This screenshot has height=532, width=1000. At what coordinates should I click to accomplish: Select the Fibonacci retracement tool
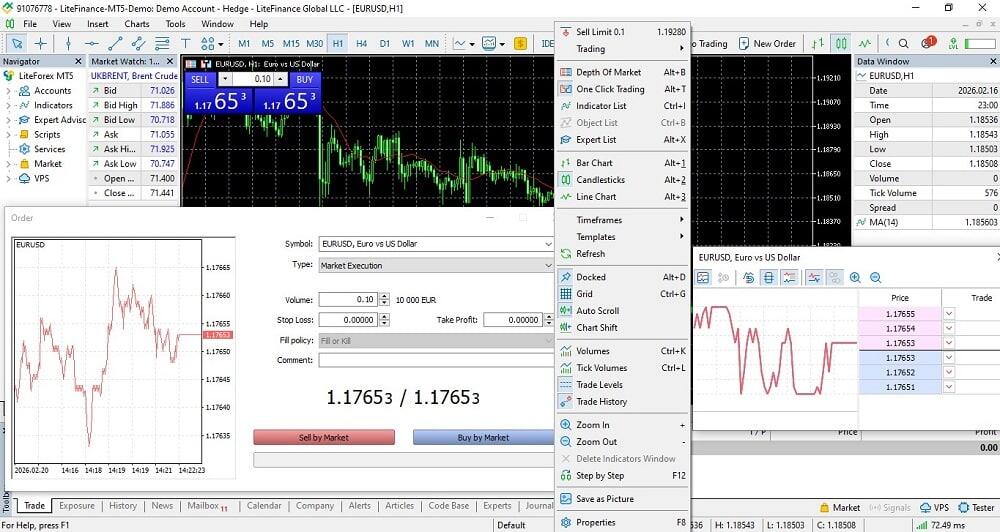click(162, 43)
